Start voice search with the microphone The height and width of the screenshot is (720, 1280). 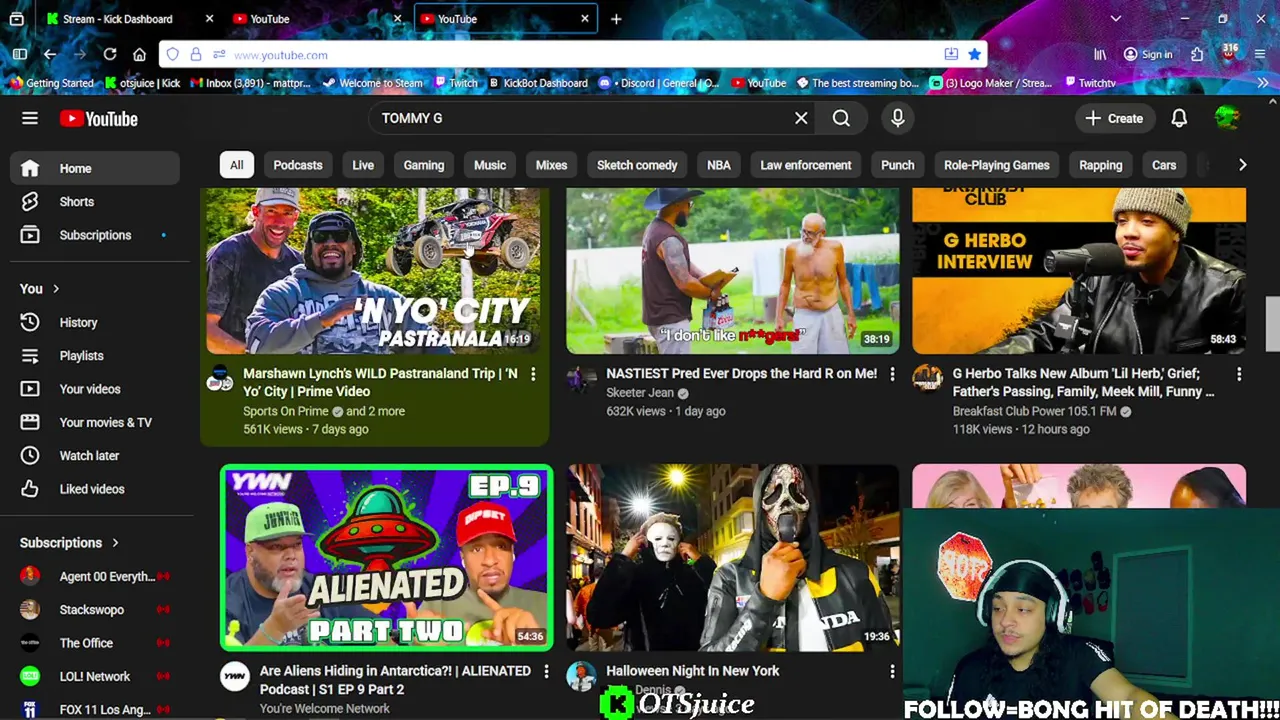(898, 118)
